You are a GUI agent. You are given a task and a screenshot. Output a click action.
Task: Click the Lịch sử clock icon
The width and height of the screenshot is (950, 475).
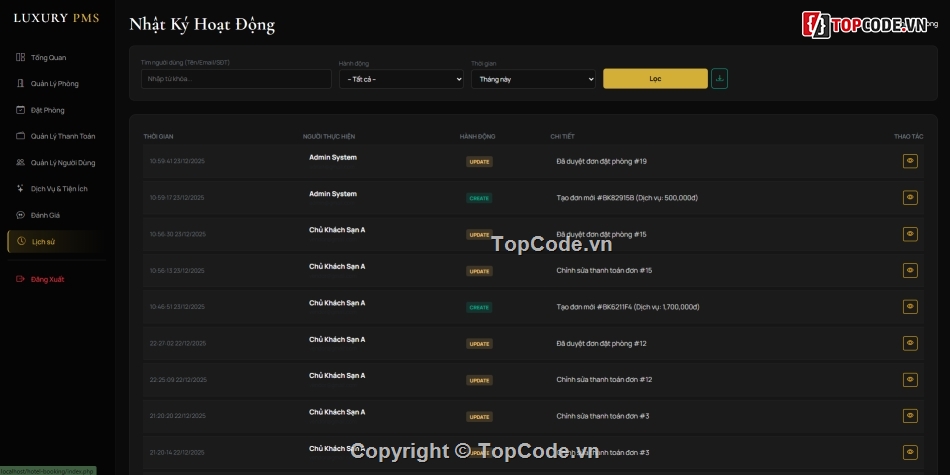(x=21, y=241)
